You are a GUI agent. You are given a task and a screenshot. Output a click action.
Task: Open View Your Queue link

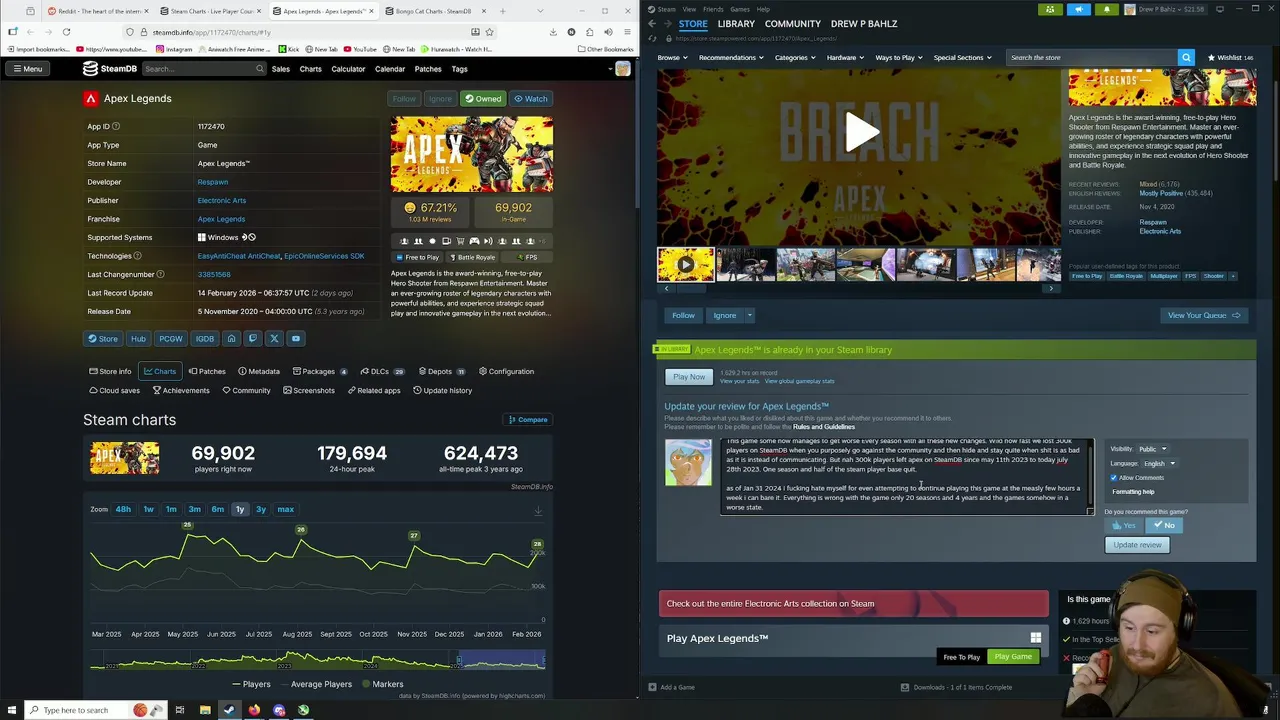coord(1203,315)
